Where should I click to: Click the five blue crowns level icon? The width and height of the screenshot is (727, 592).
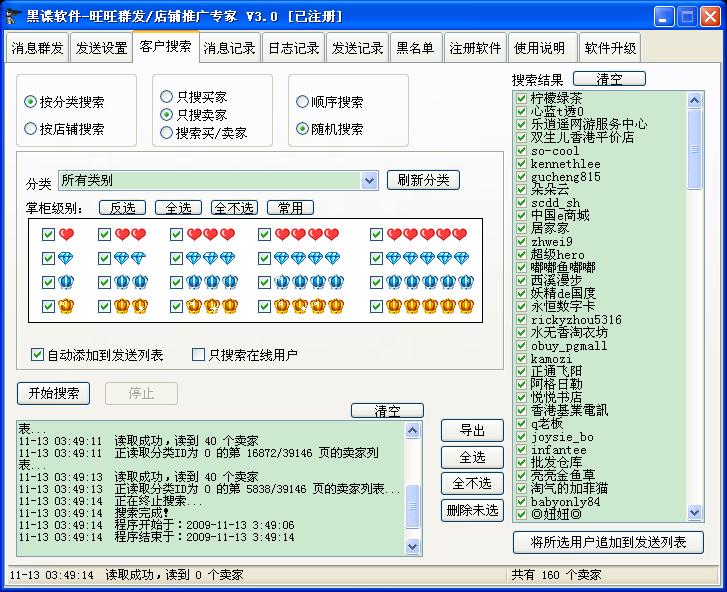coord(430,282)
